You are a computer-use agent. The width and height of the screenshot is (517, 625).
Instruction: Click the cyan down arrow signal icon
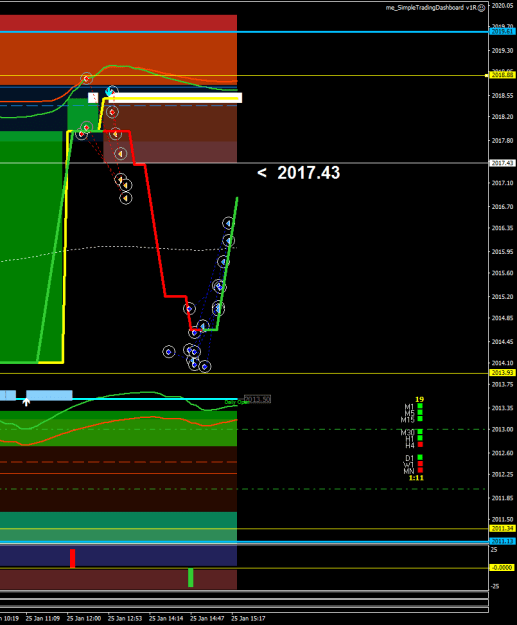click(109, 92)
